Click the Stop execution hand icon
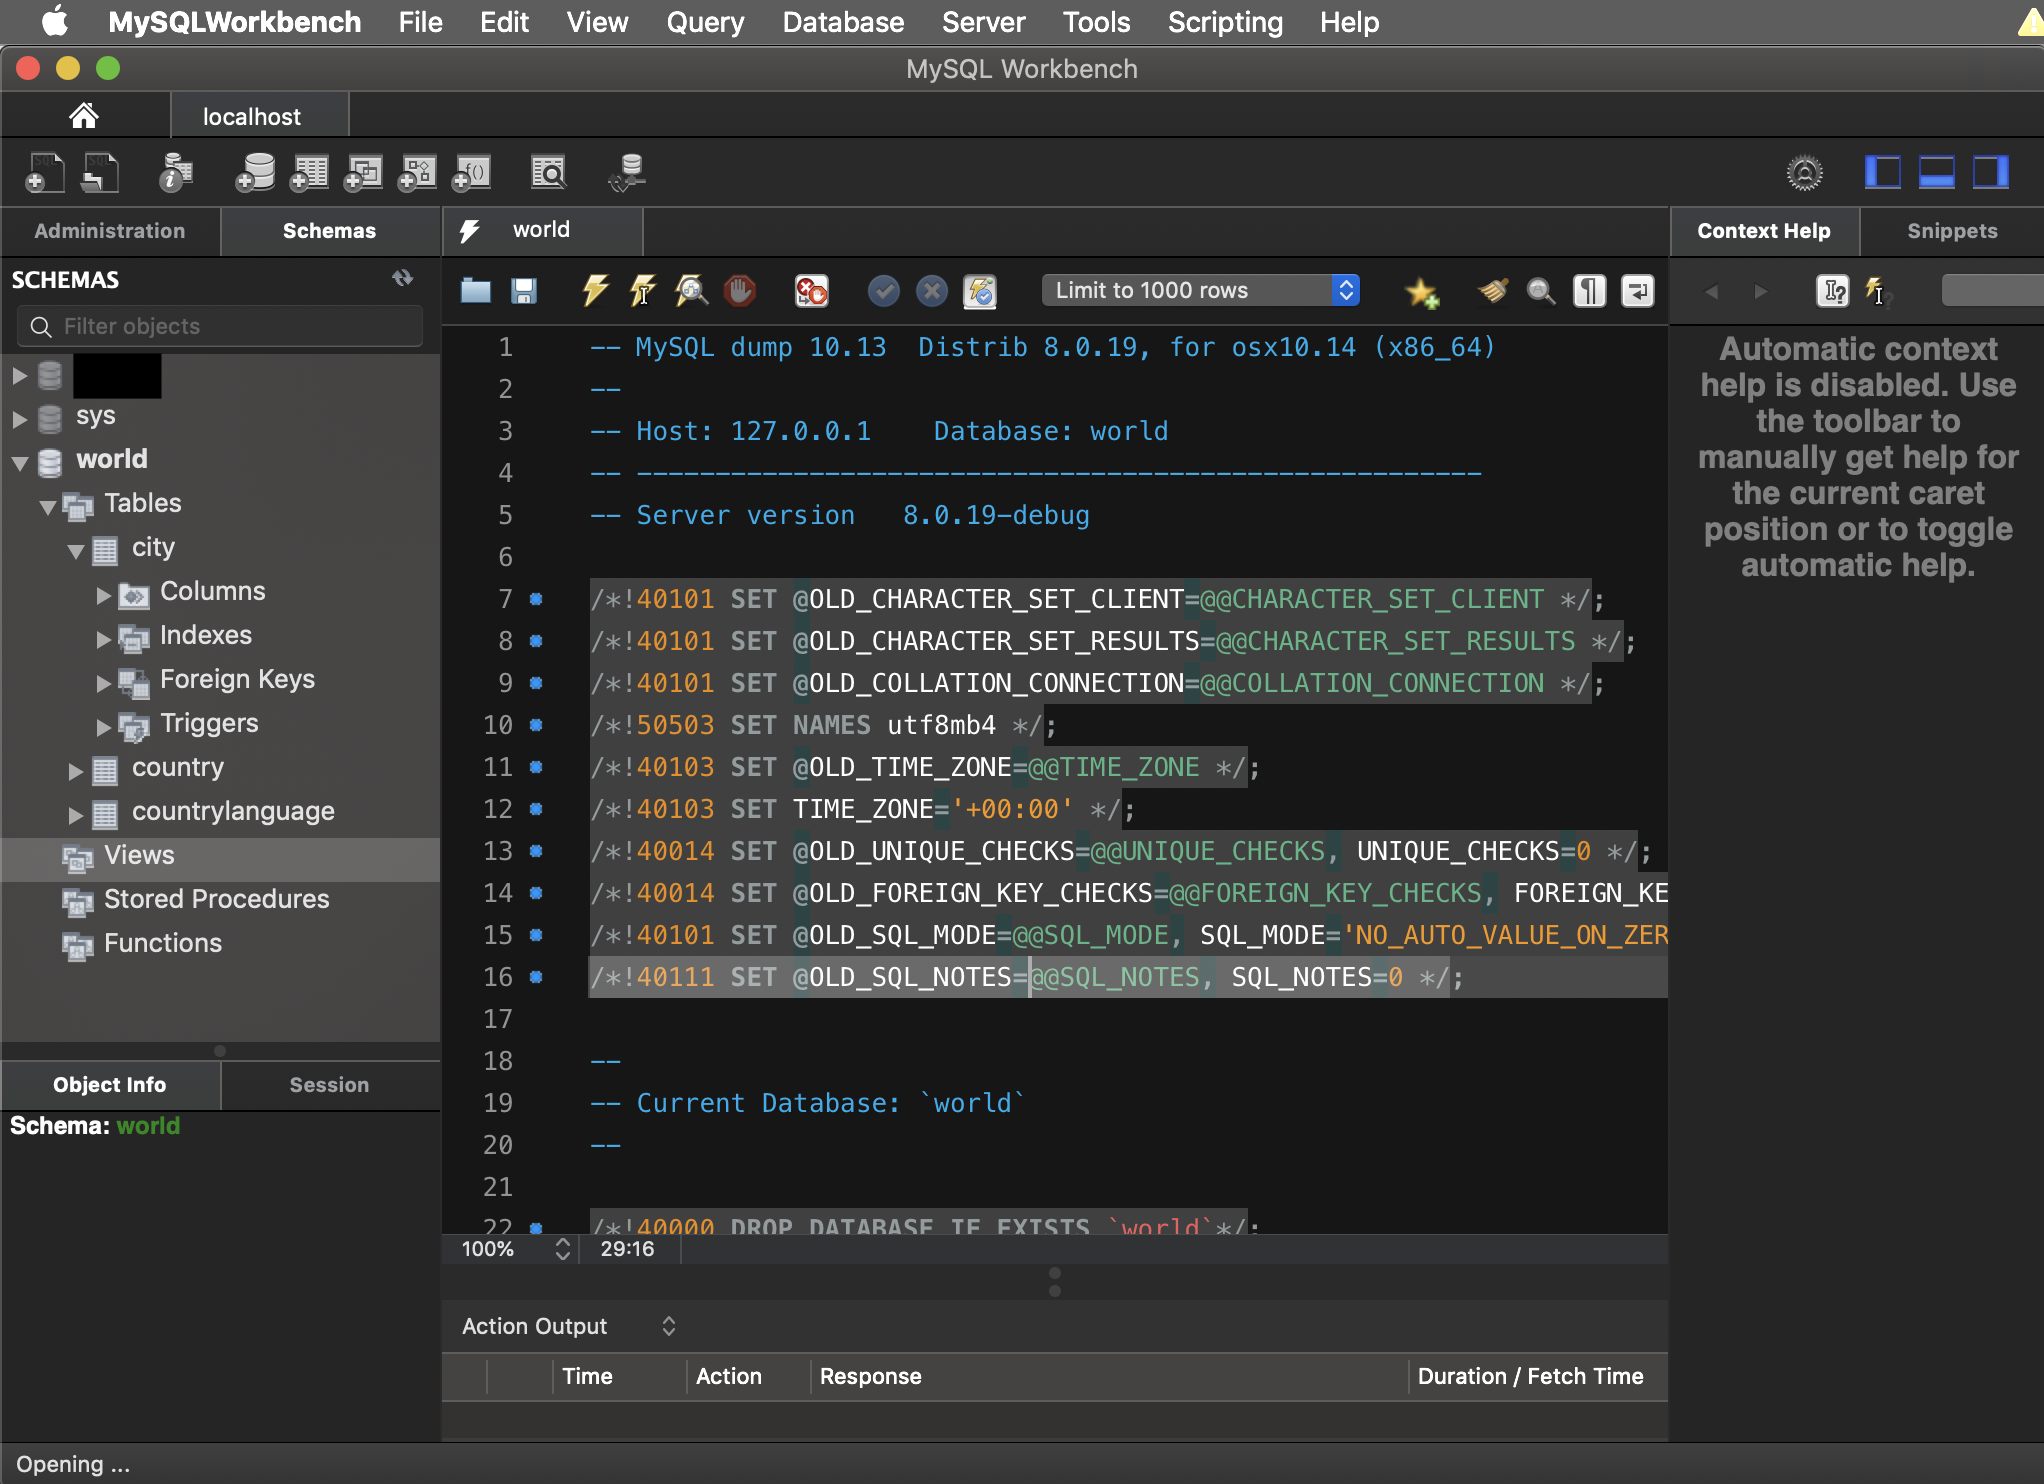The image size is (2044, 1484). tap(740, 291)
